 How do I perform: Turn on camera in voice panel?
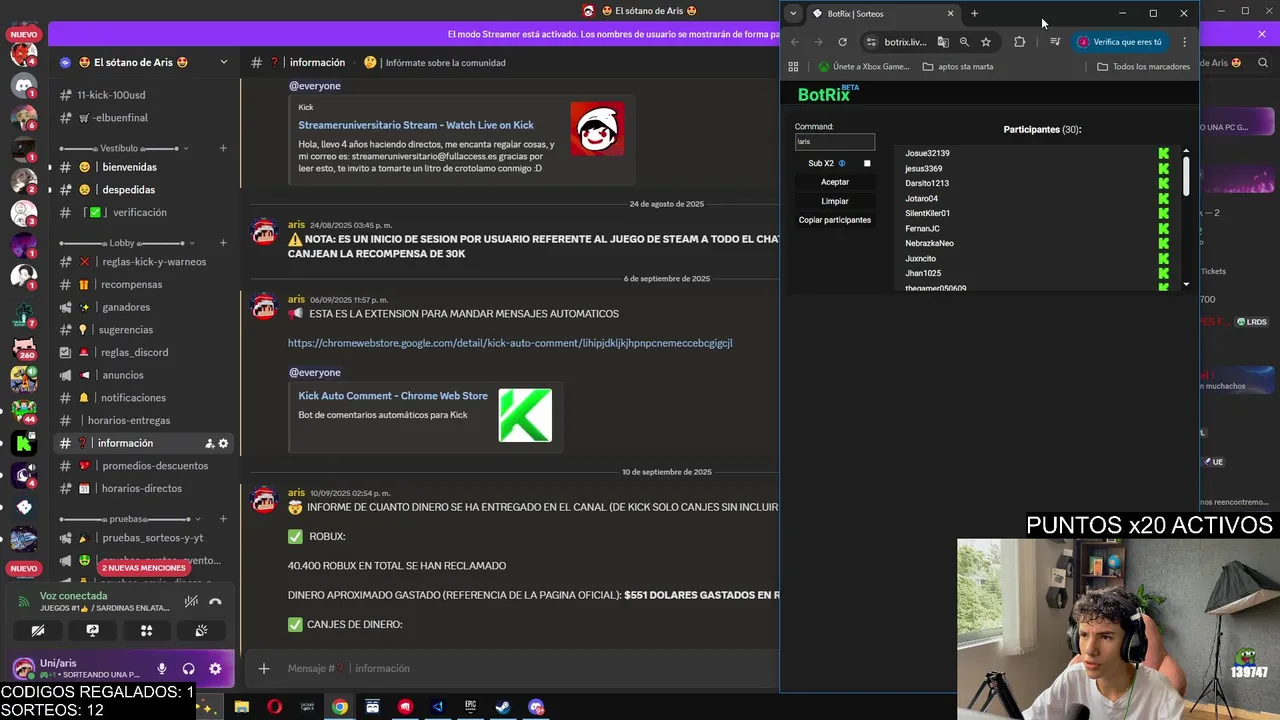click(x=38, y=631)
